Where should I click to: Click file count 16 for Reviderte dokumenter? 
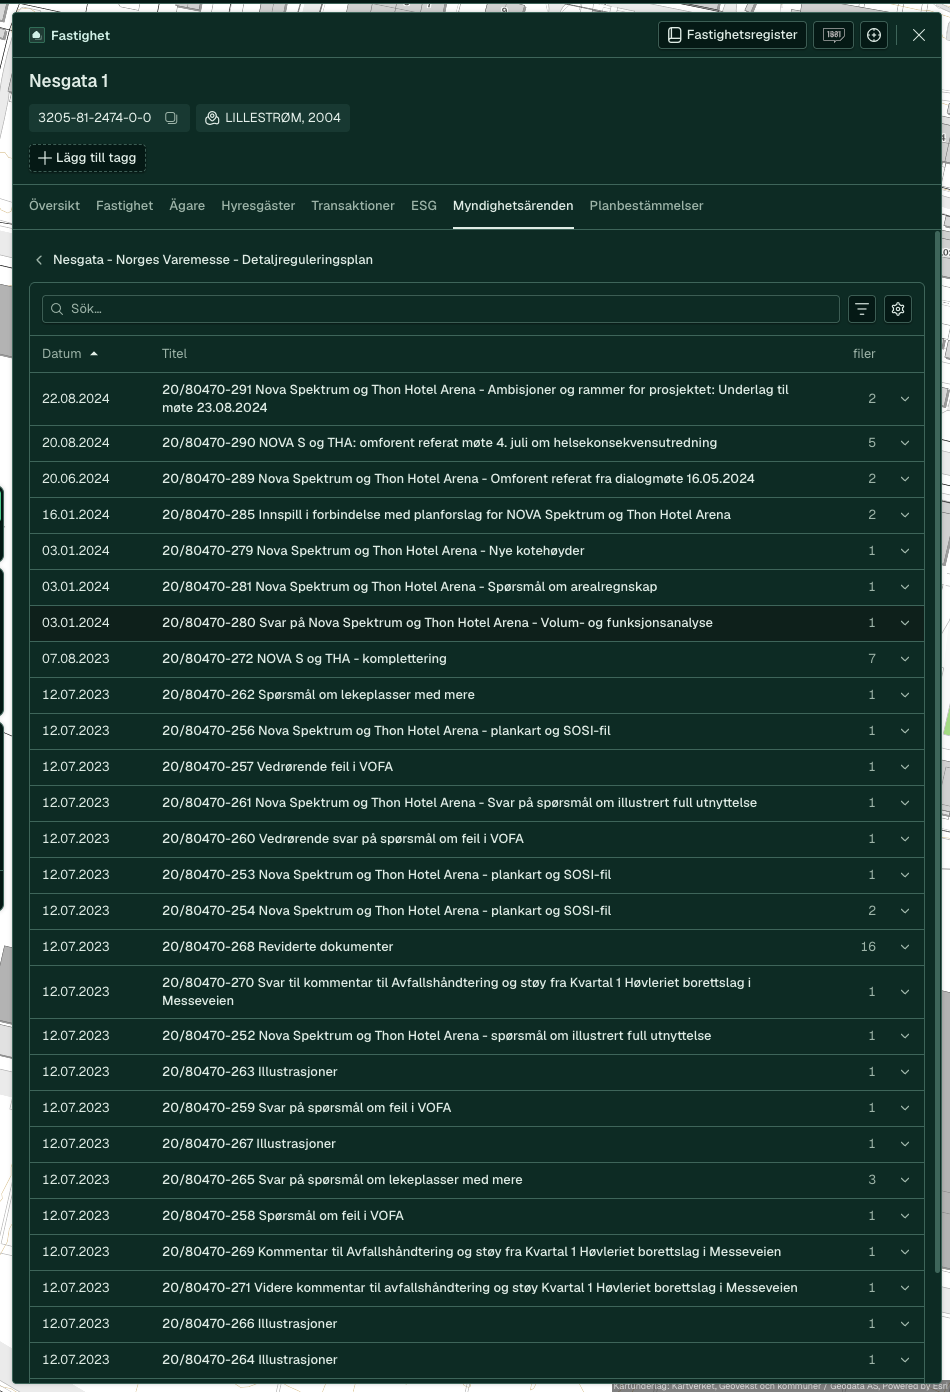point(868,947)
